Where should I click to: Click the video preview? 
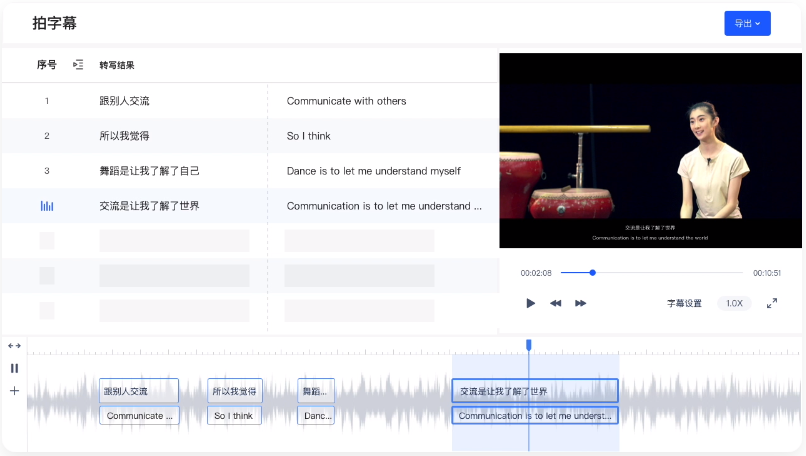click(650, 150)
